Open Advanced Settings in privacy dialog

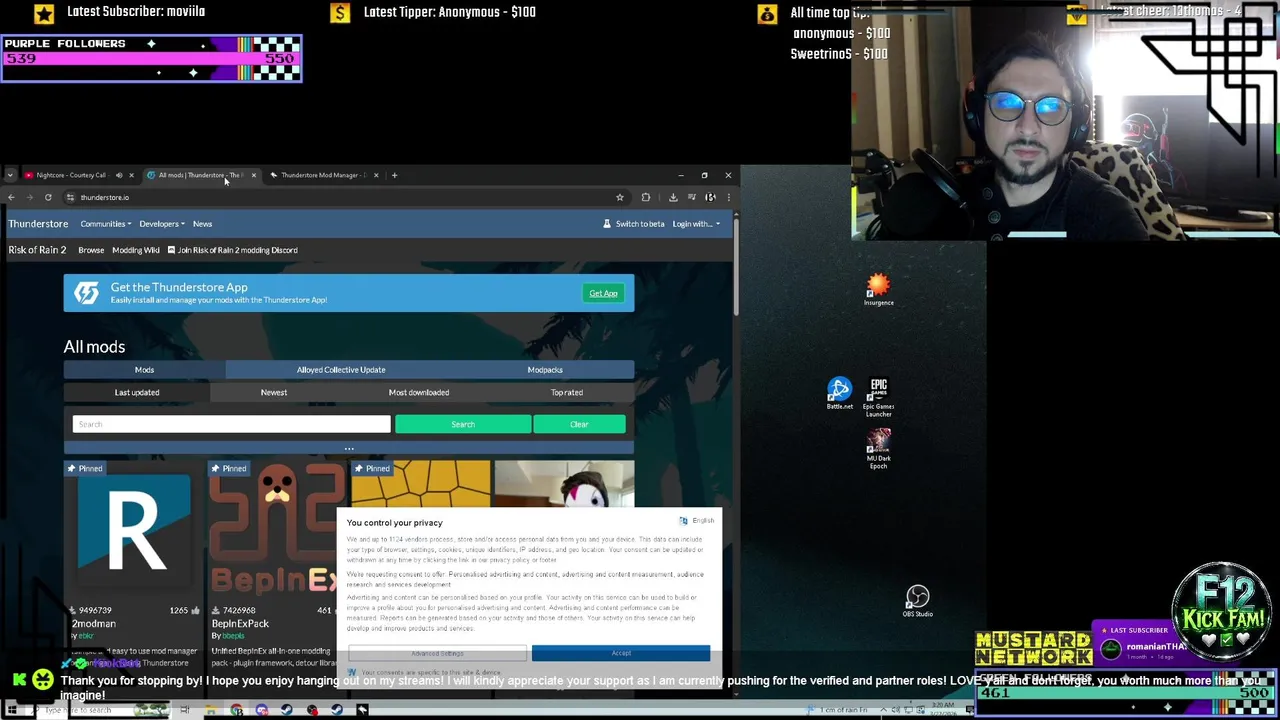coord(437,653)
